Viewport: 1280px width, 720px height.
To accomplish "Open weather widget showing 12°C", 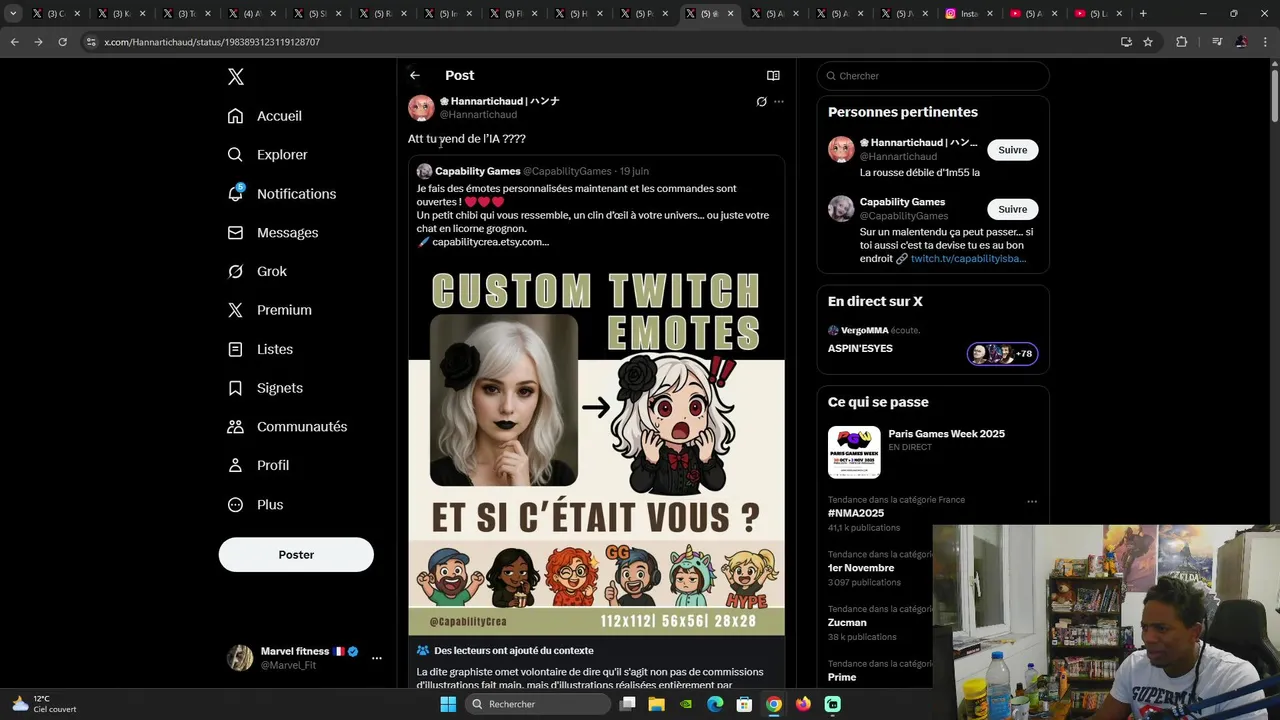I will tap(44, 704).
